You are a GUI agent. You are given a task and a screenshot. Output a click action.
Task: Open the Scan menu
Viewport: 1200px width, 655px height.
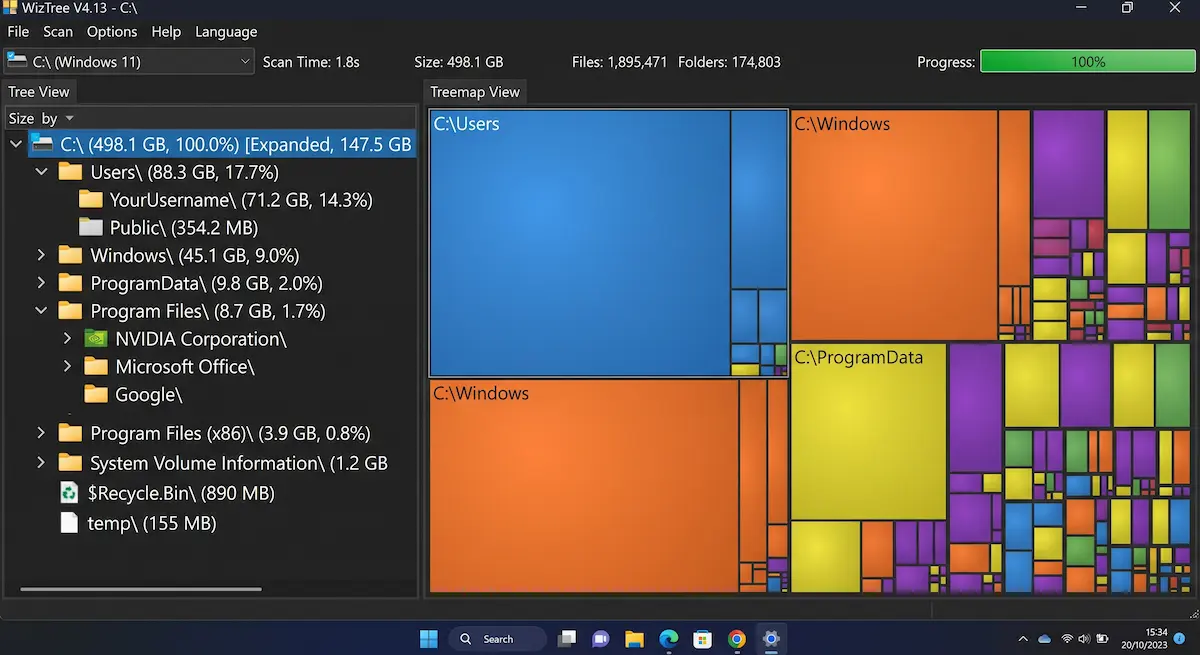tap(58, 32)
